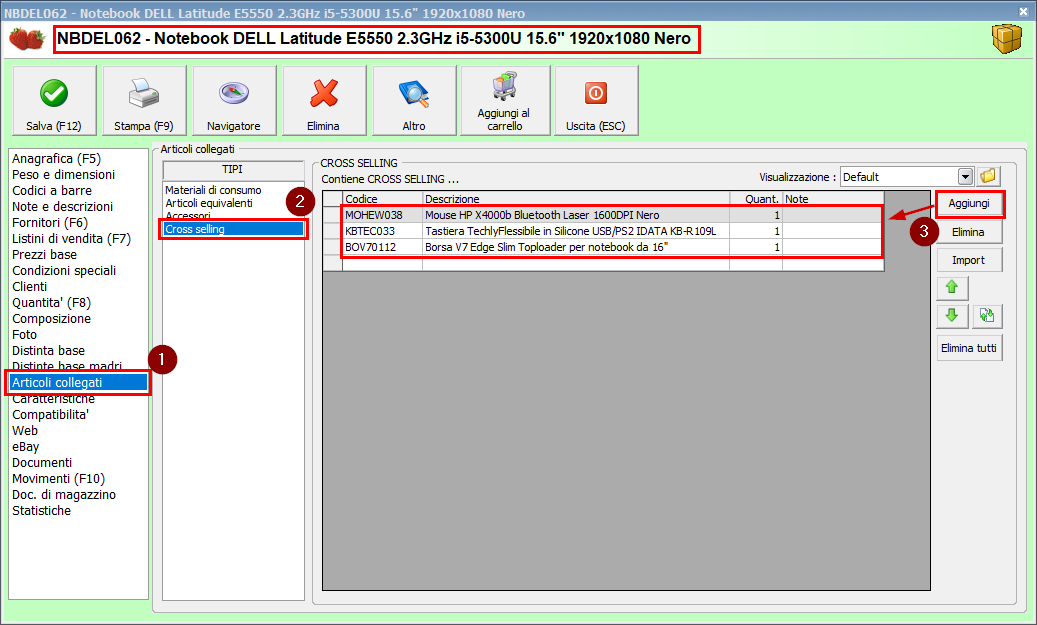Click the Elimina red X toolbar button

(324, 101)
